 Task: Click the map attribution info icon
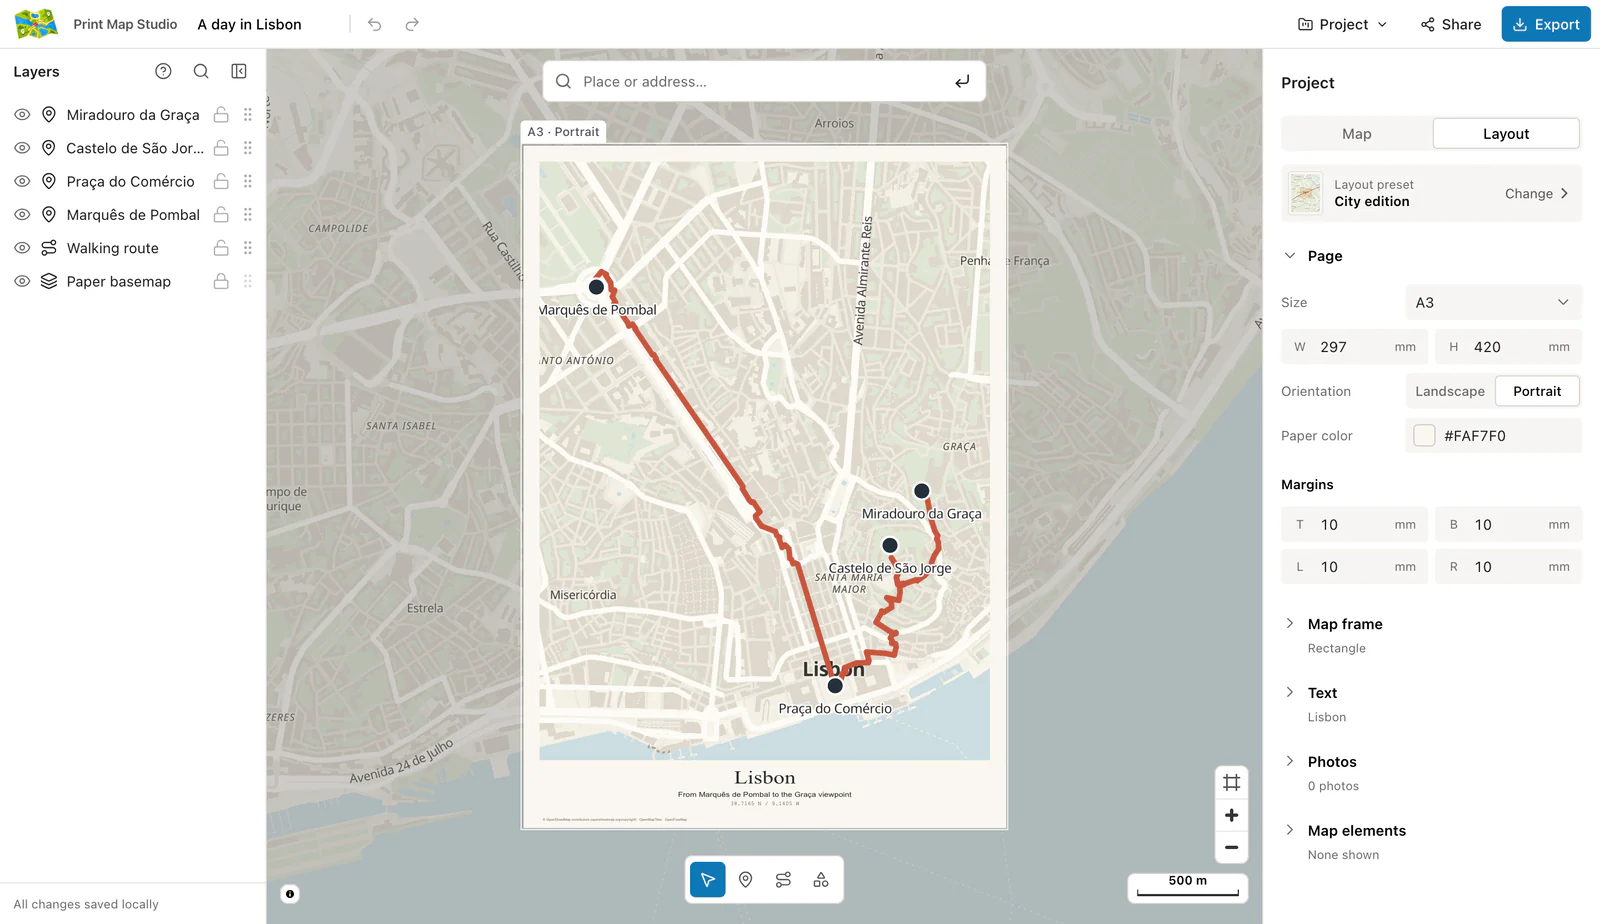pos(290,894)
